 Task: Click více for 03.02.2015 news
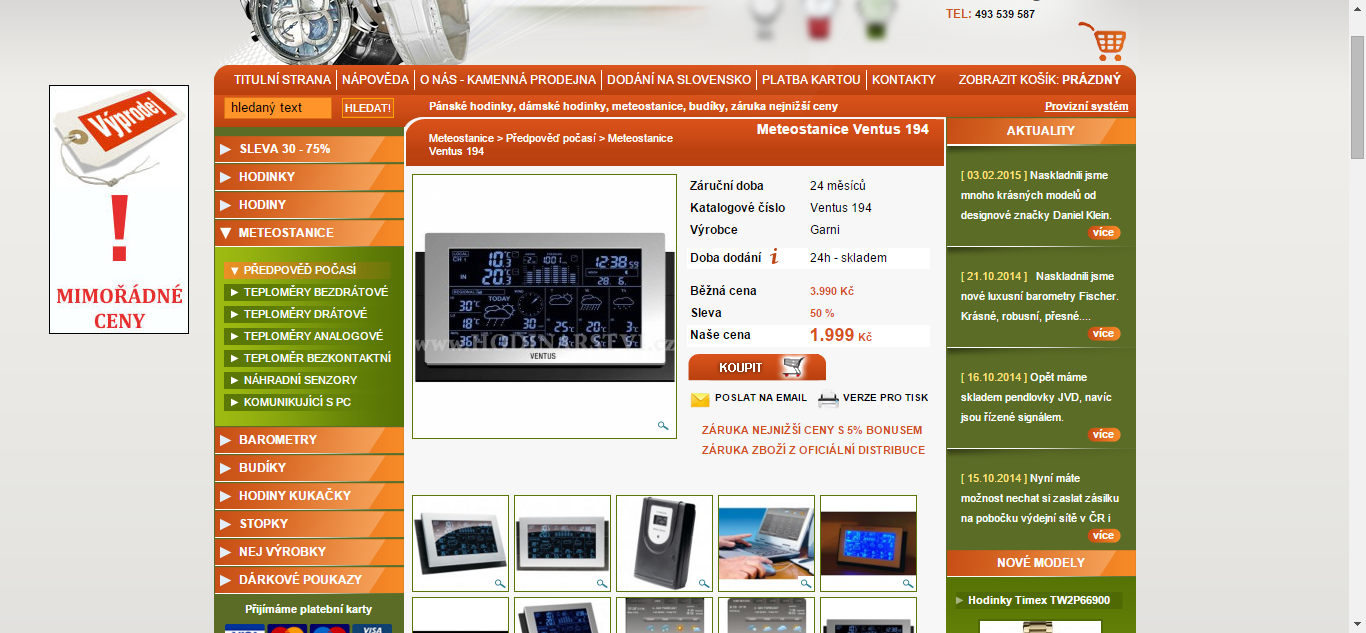pyautogui.click(x=1104, y=233)
